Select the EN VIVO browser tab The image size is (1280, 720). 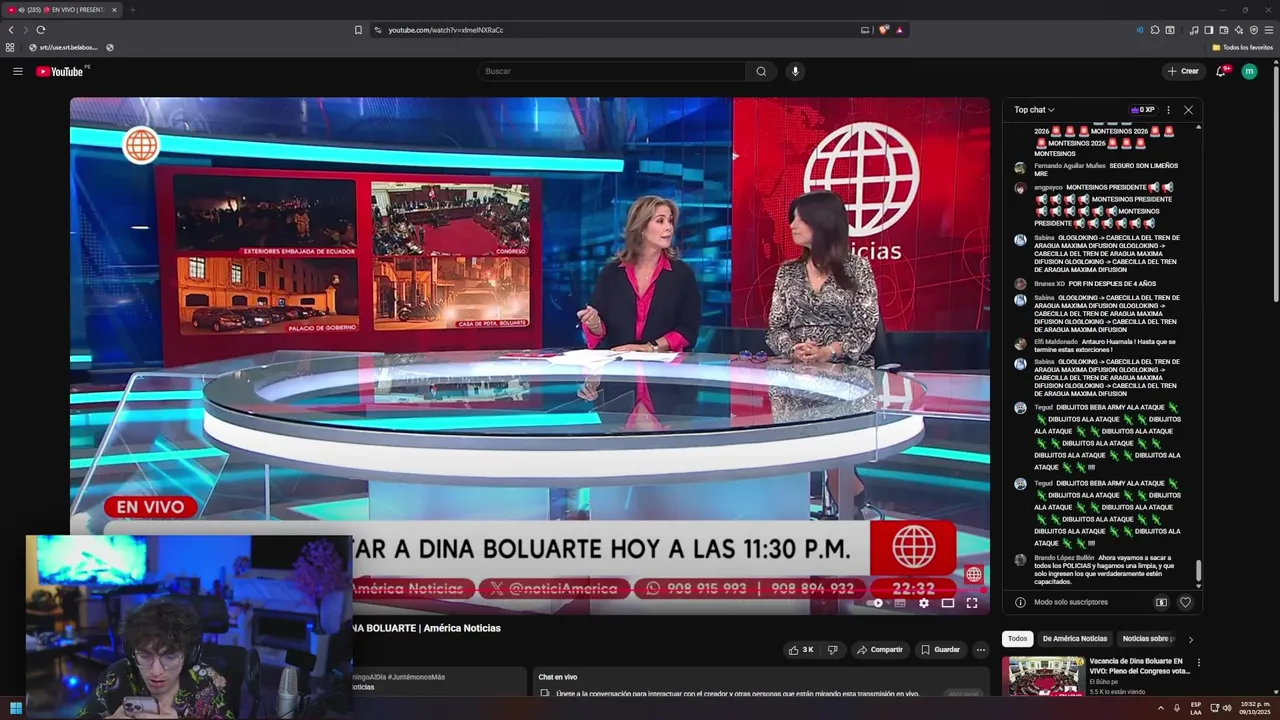(x=62, y=10)
